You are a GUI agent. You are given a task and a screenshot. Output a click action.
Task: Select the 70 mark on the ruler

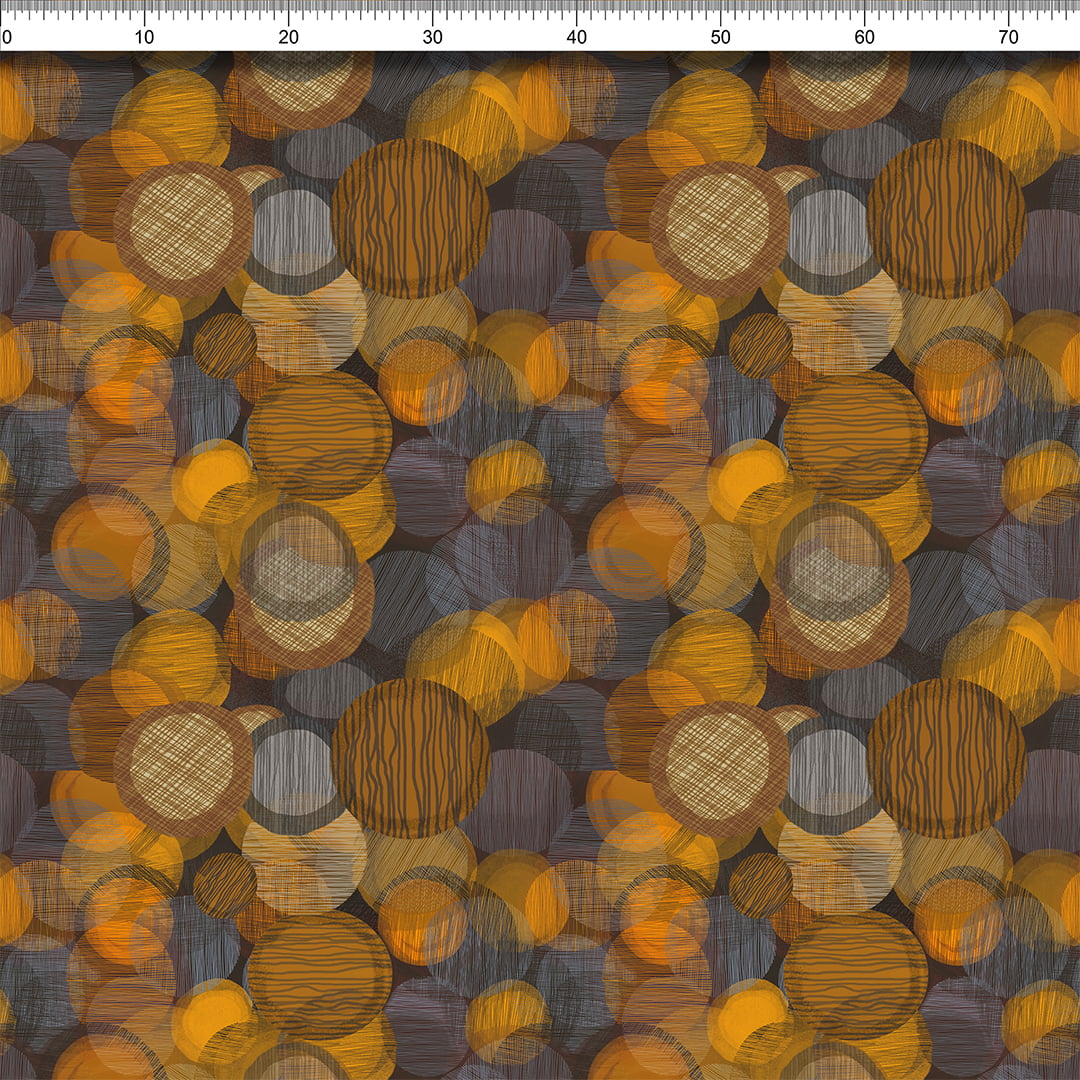pyautogui.click(x=1009, y=37)
